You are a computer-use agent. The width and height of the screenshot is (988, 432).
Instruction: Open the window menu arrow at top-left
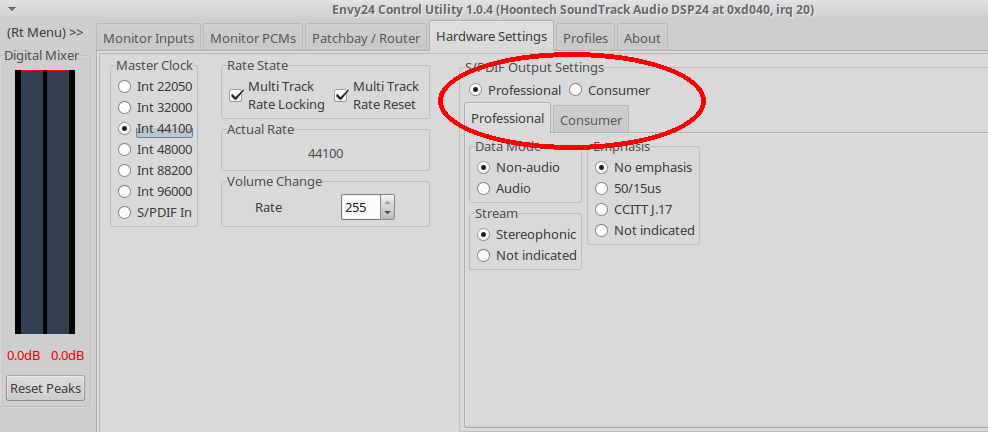tap(11, 9)
